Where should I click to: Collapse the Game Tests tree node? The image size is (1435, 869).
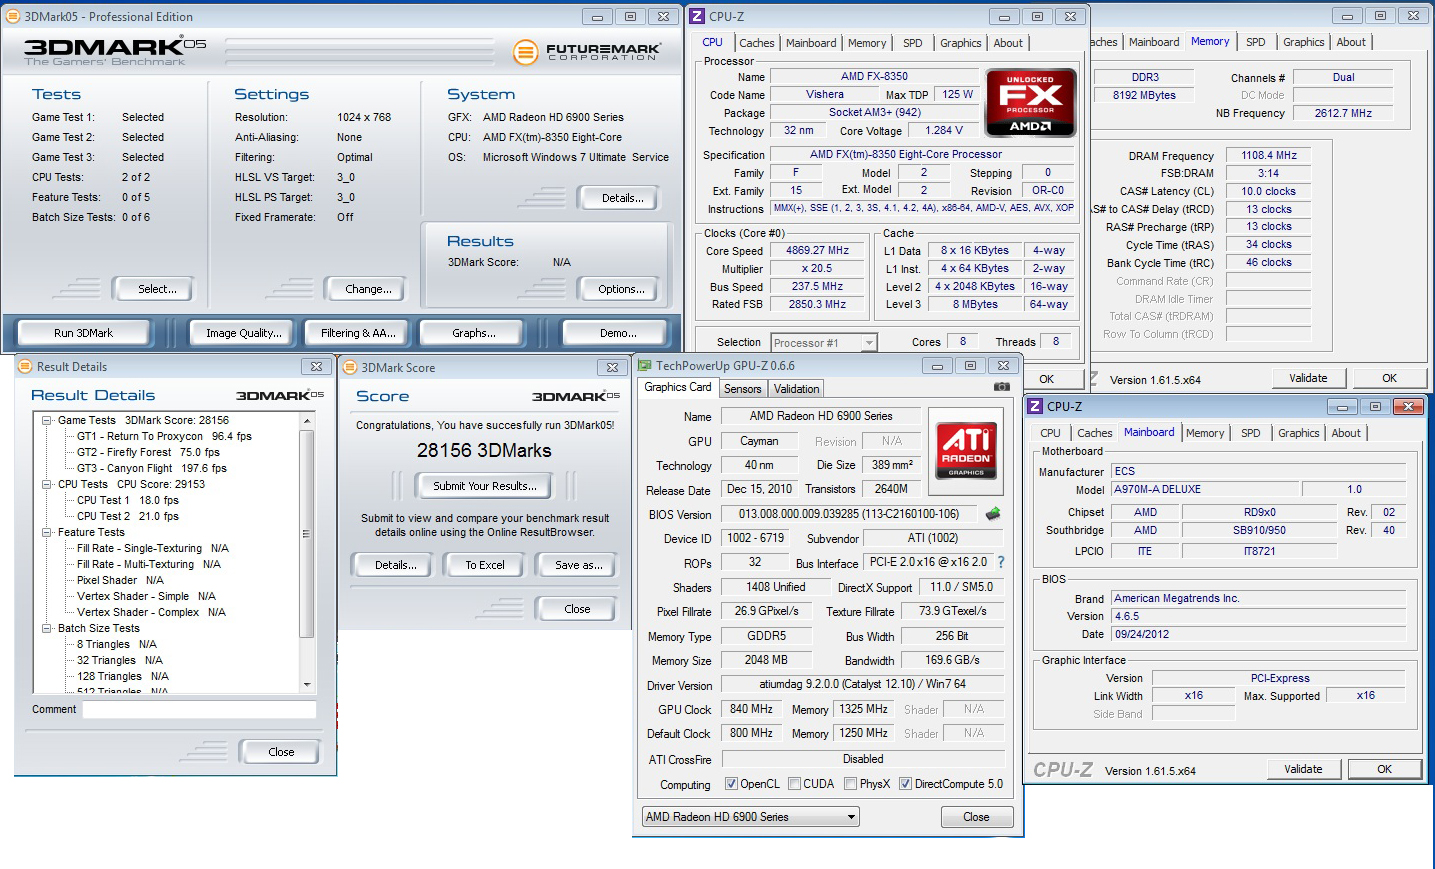pyautogui.click(x=47, y=420)
